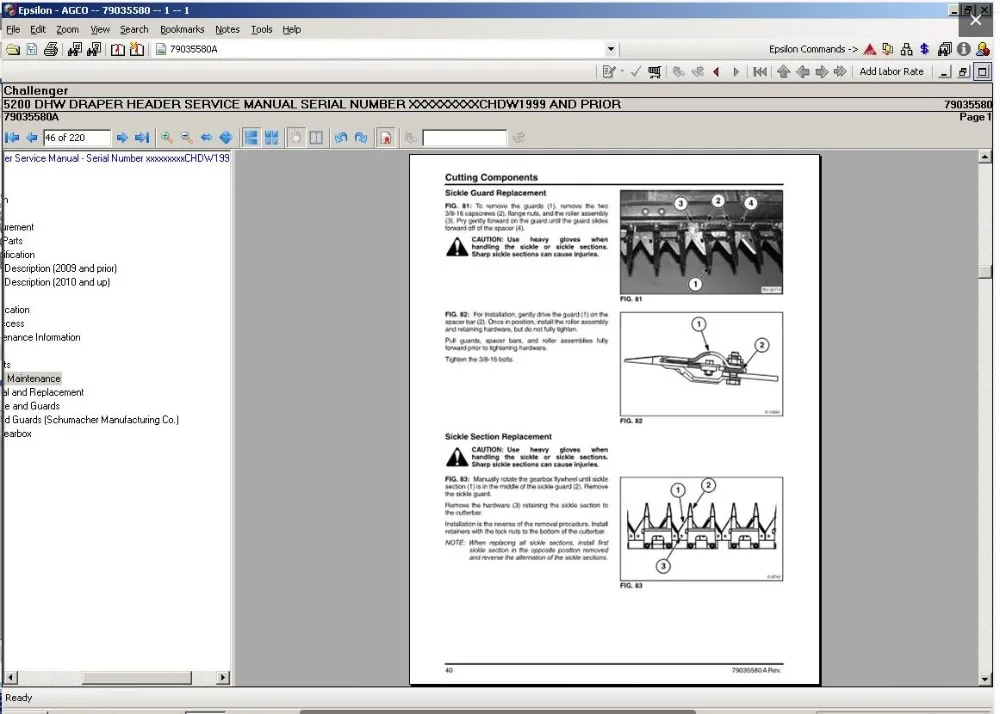Click the FIG. 81 sickle guard photo
Image resolution: width=1000 pixels, height=714 pixels.
[701, 242]
